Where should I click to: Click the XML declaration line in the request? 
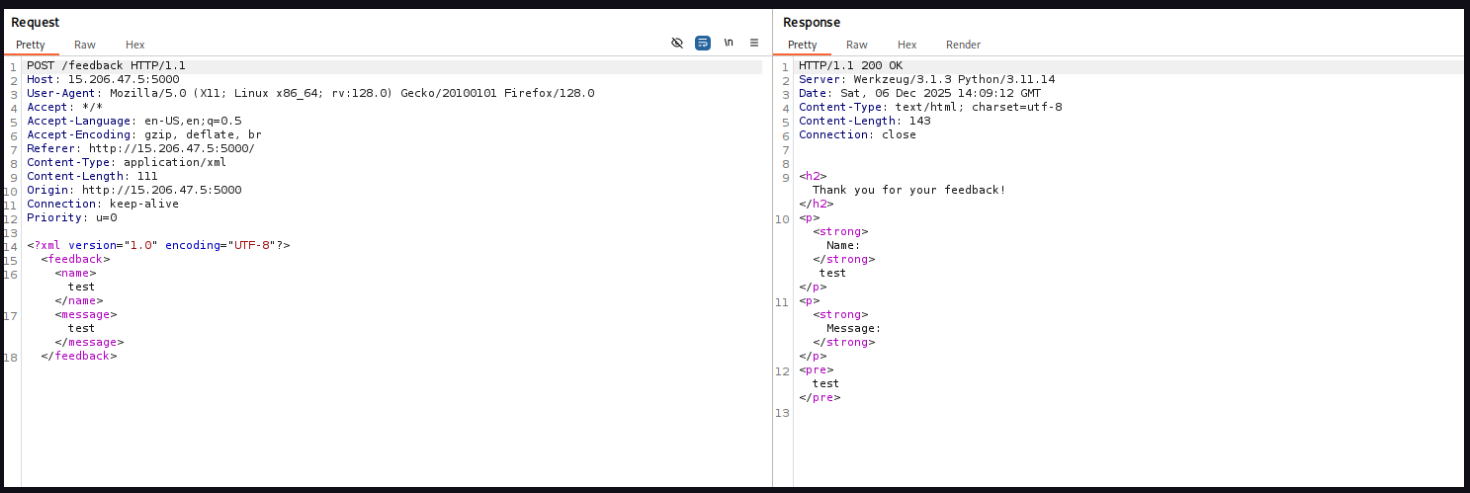158,245
